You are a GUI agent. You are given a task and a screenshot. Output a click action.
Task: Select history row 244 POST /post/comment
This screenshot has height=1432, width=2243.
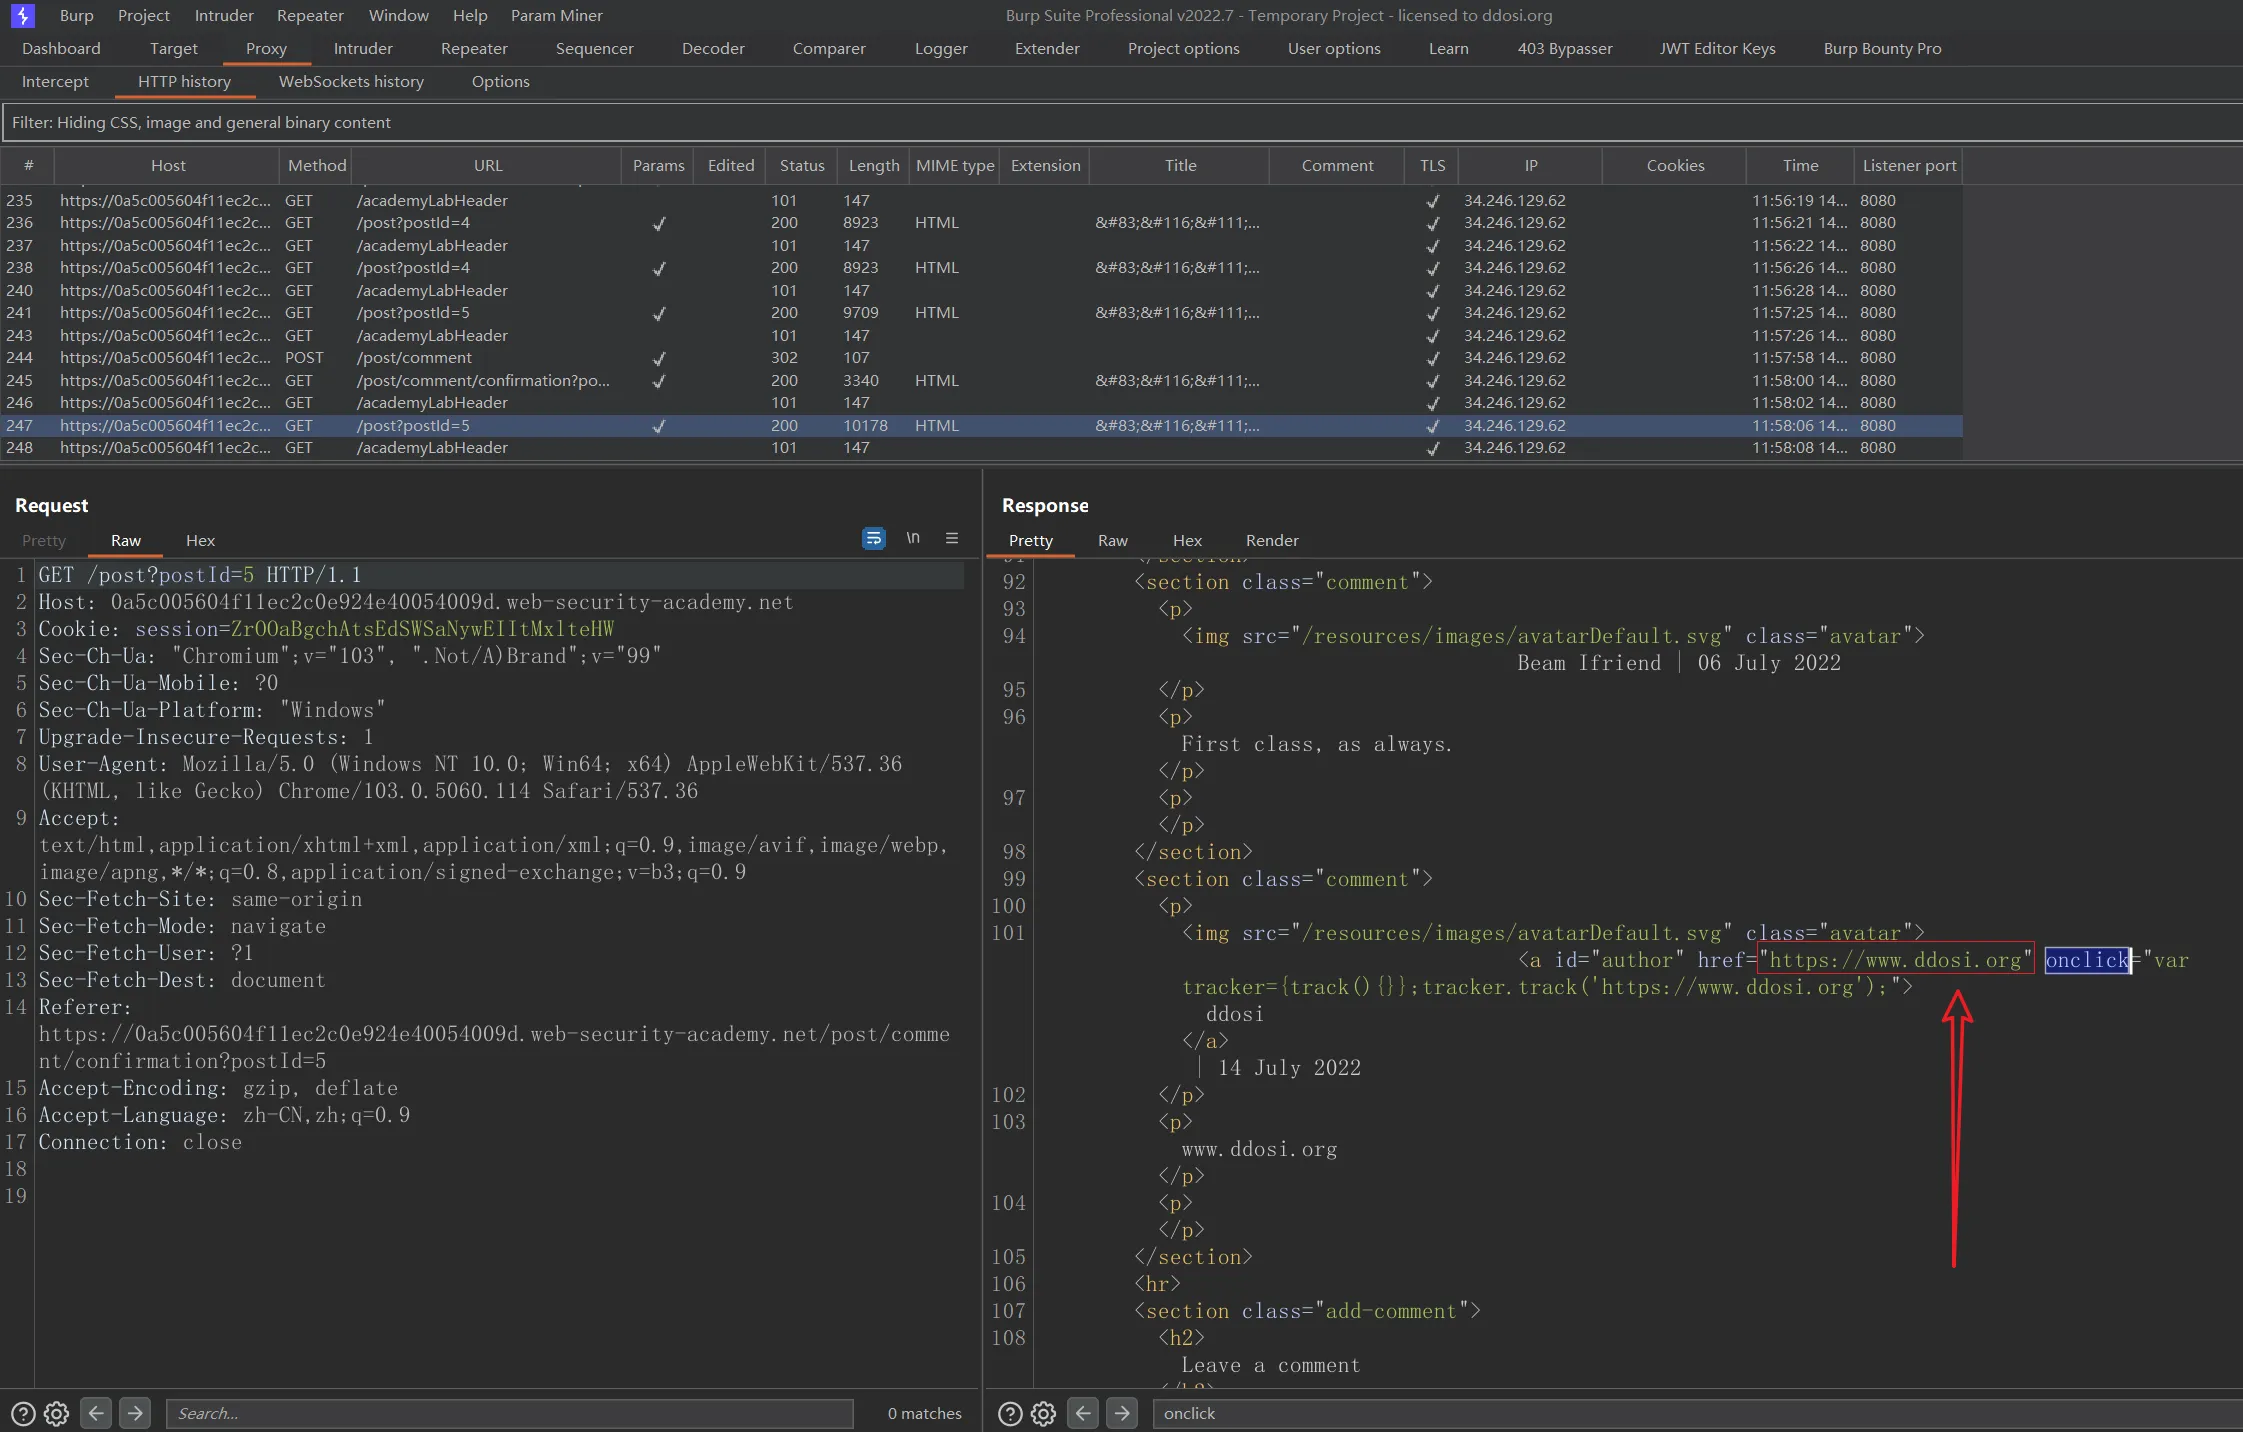click(x=980, y=358)
